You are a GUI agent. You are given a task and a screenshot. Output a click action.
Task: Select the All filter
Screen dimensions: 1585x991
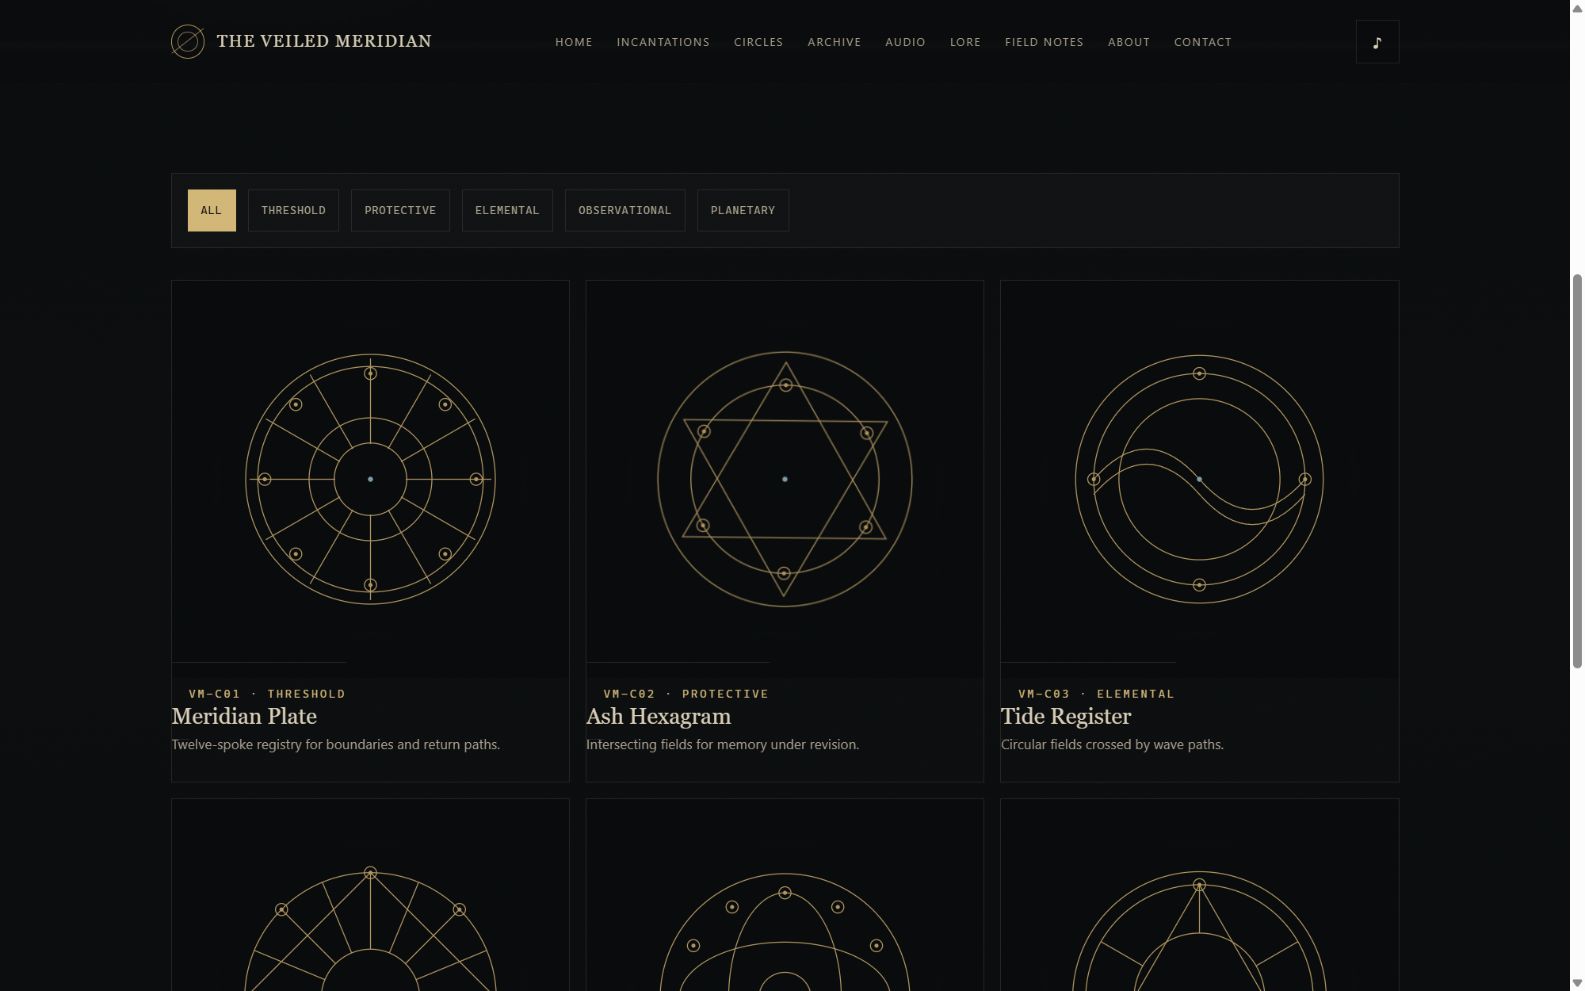pos(211,210)
